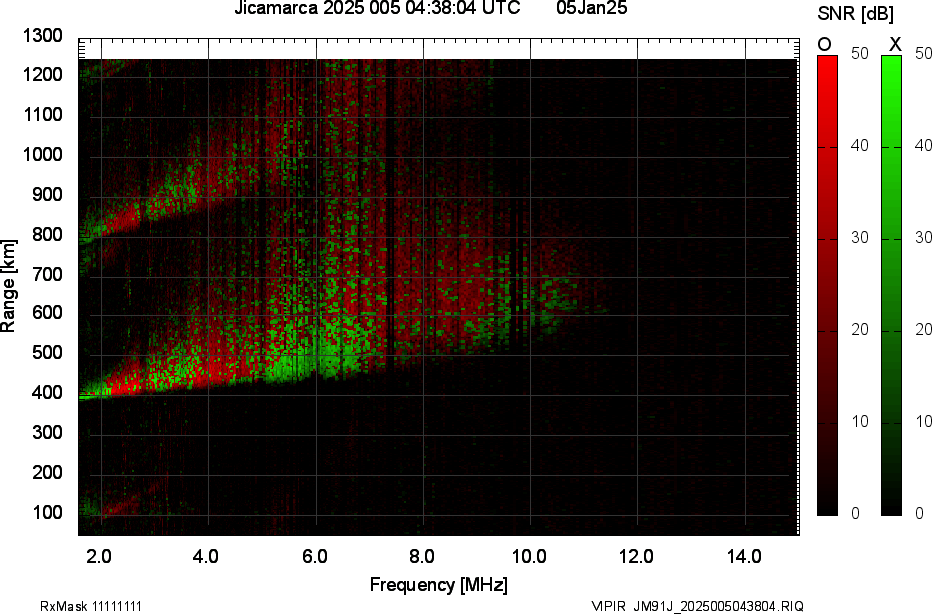Click the red O-mode SNR color bar

click(x=827, y=285)
